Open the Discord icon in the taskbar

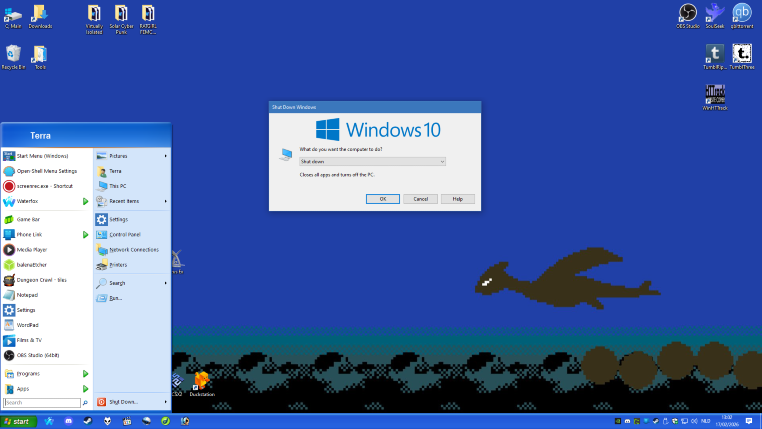pyautogui.click(x=68, y=422)
